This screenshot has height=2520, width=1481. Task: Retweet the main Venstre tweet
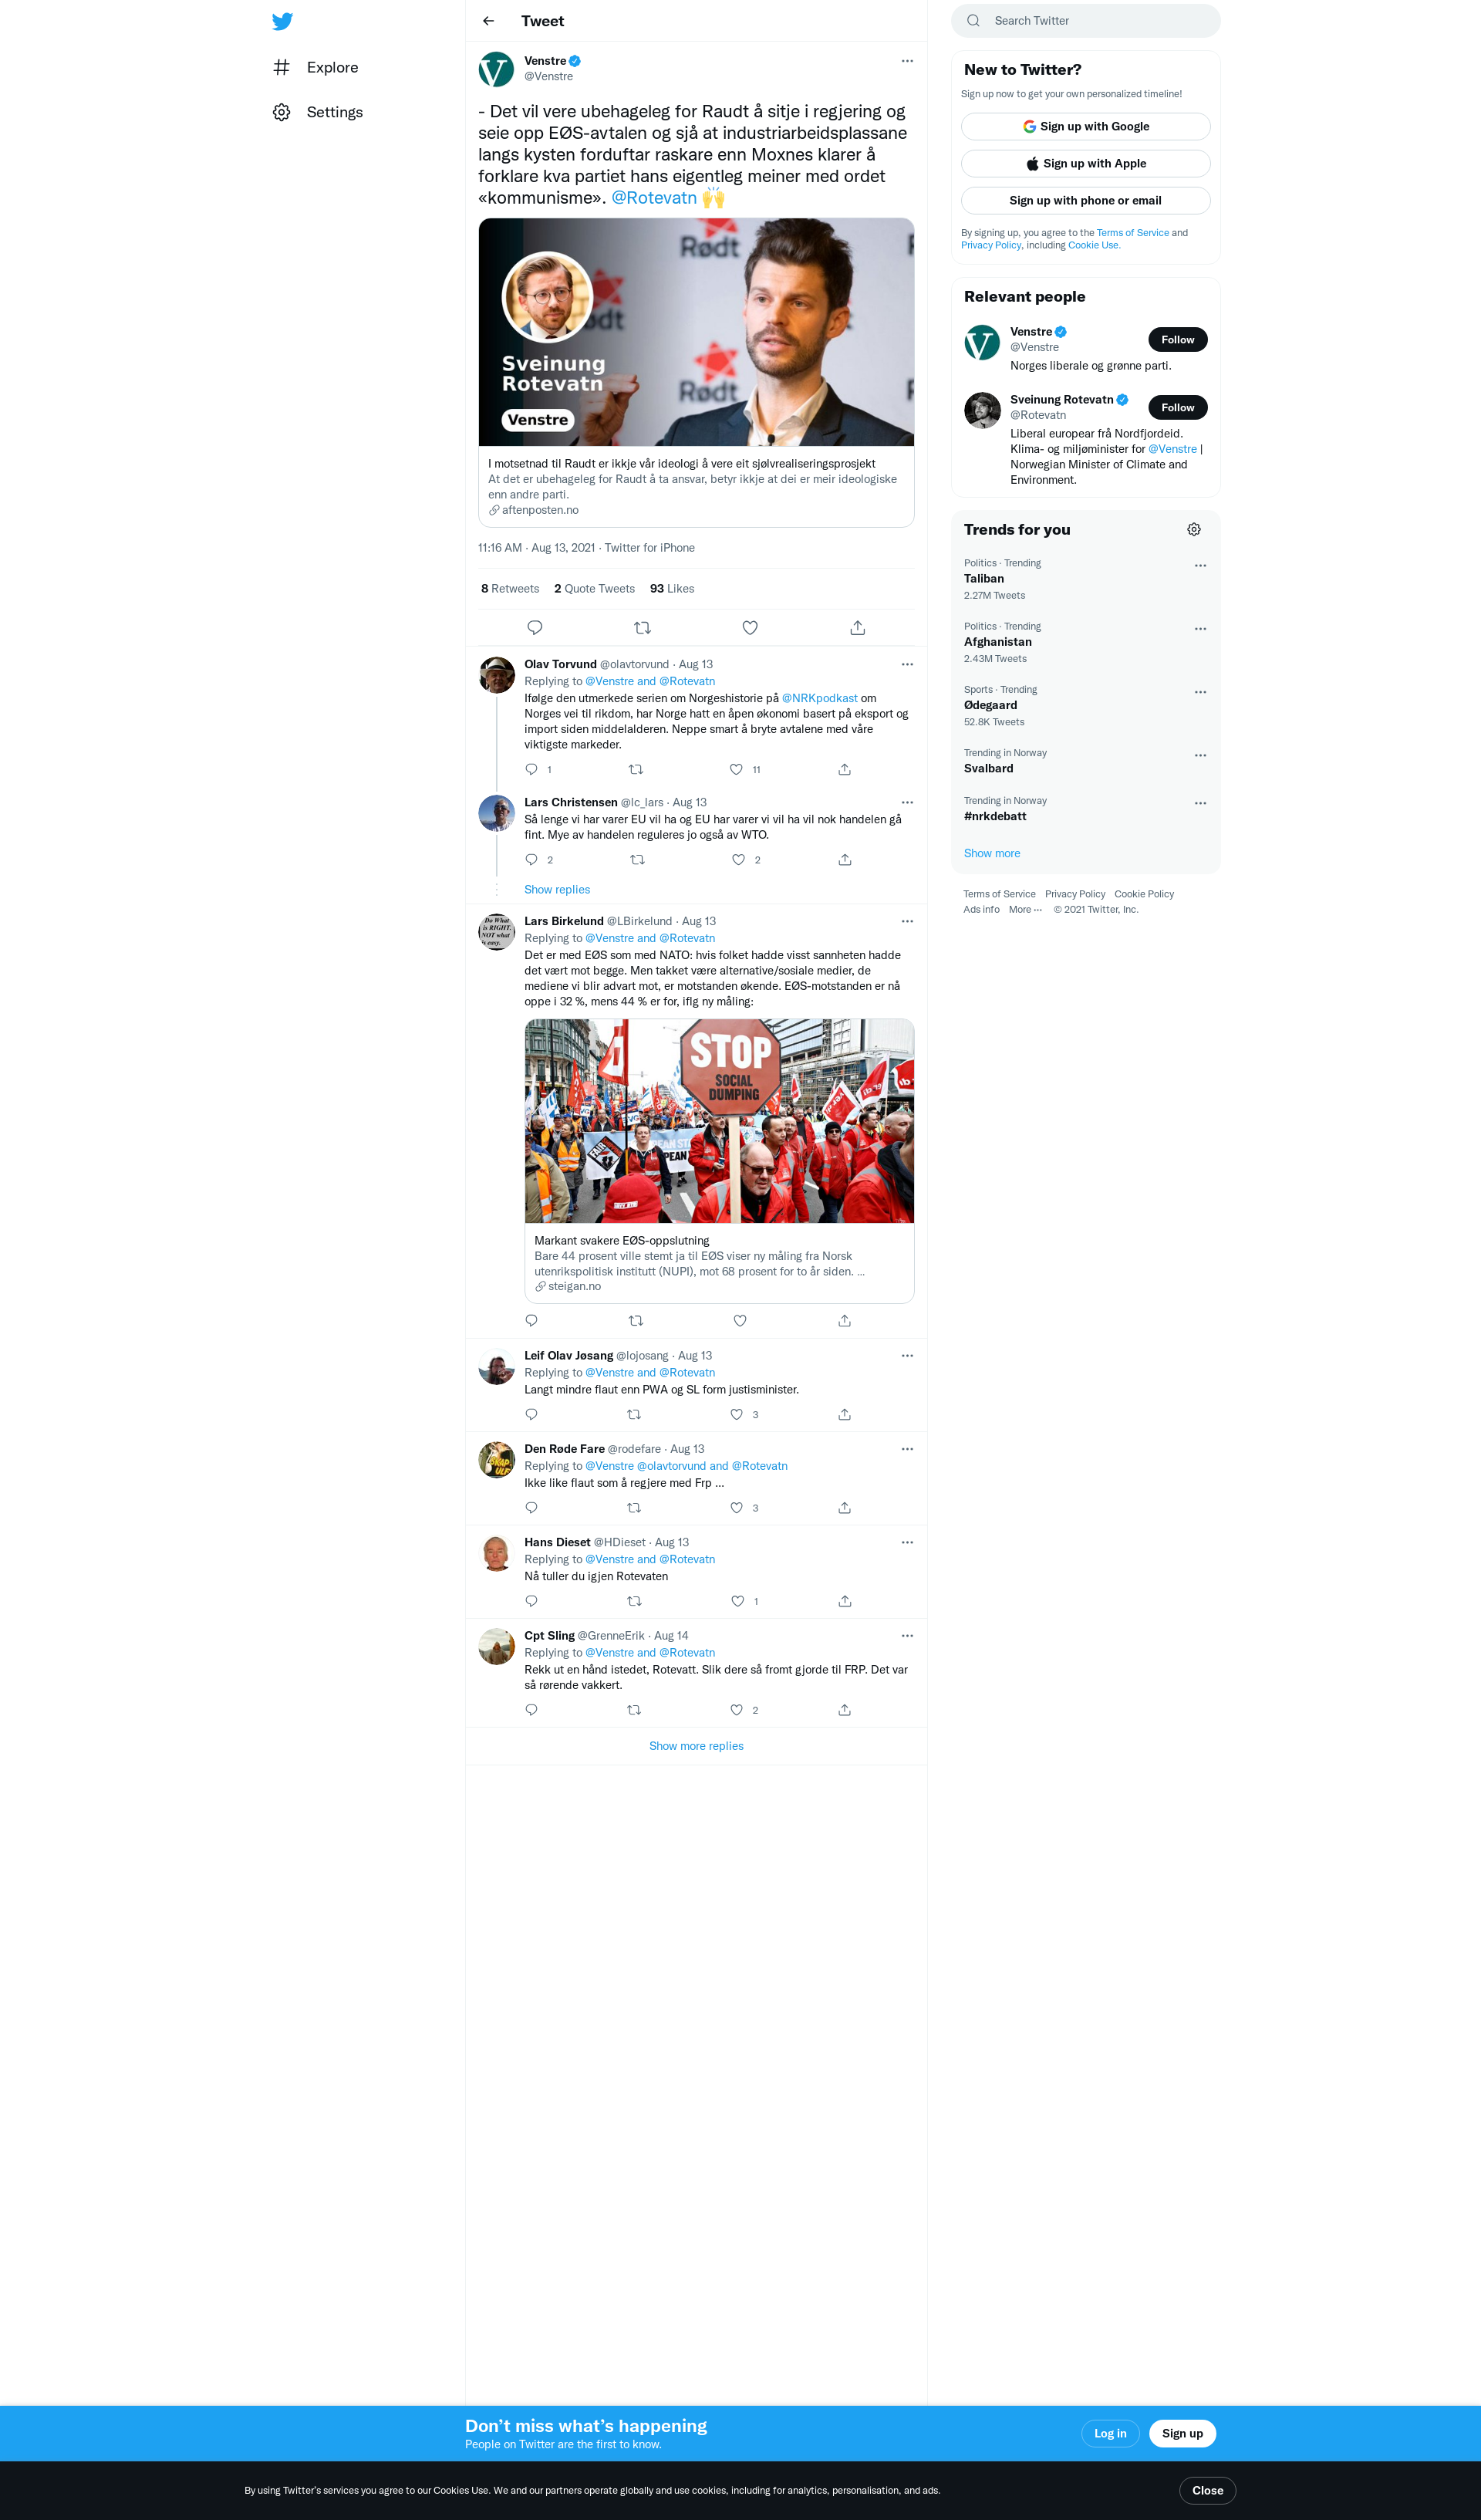click(642, 628)
